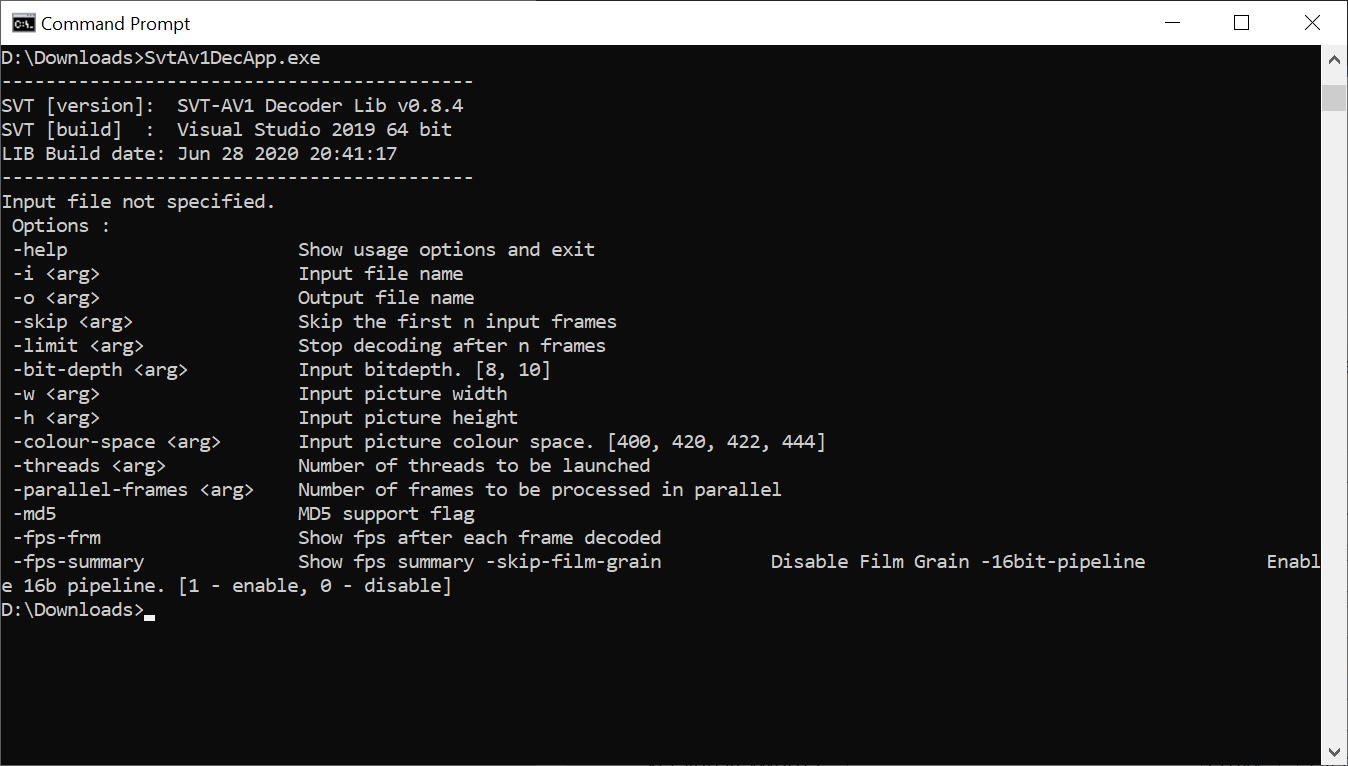
Task: Click the scrollbar down arrow
Action: tap(1334, 752)
